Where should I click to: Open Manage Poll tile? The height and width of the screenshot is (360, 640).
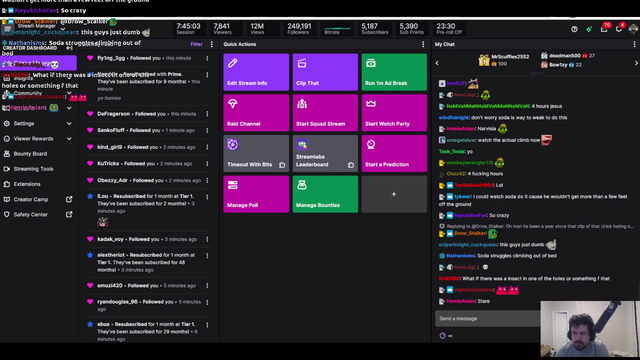pos(256,194)
